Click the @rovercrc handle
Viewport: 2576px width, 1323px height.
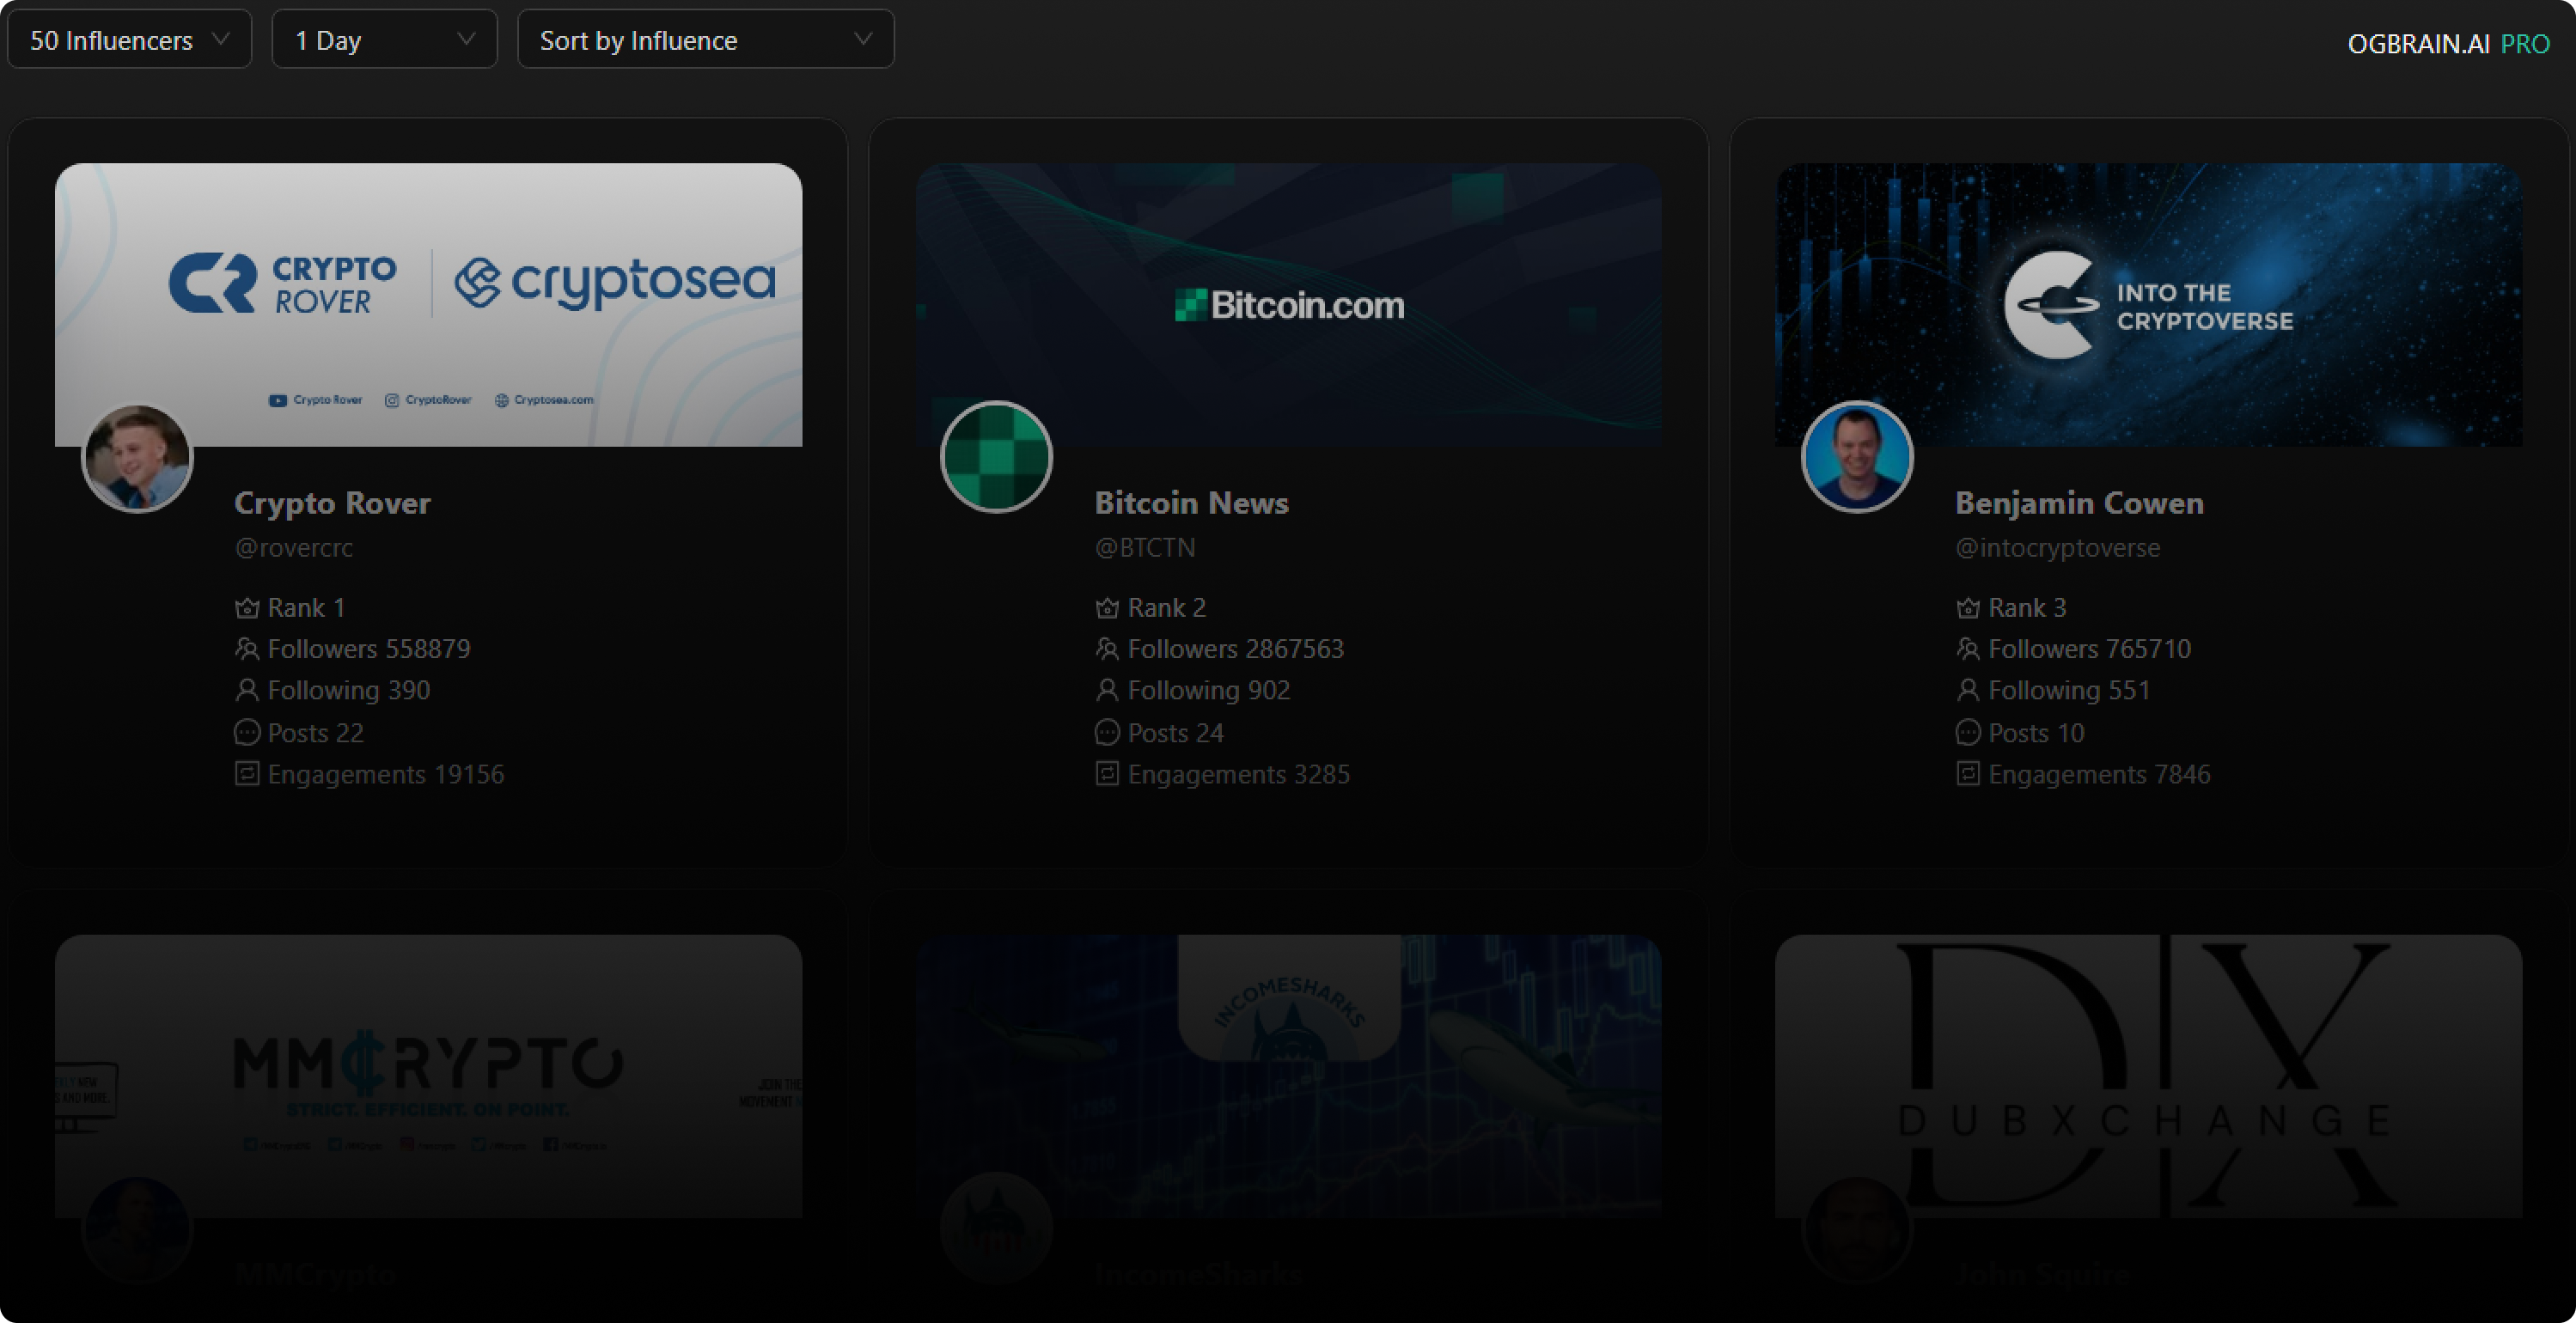[x=293, y=548]
